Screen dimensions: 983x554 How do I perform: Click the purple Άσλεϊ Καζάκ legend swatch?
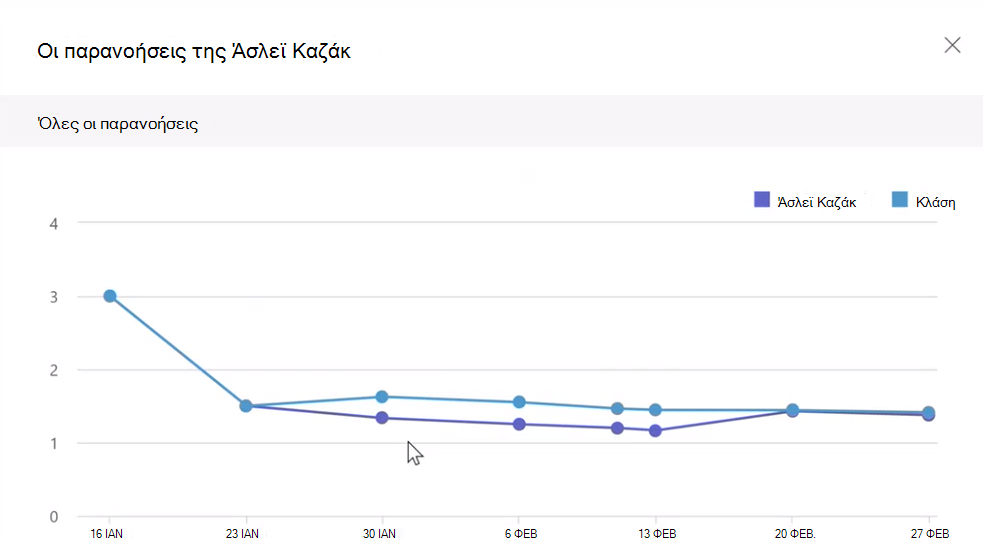(x=762, y=200)
